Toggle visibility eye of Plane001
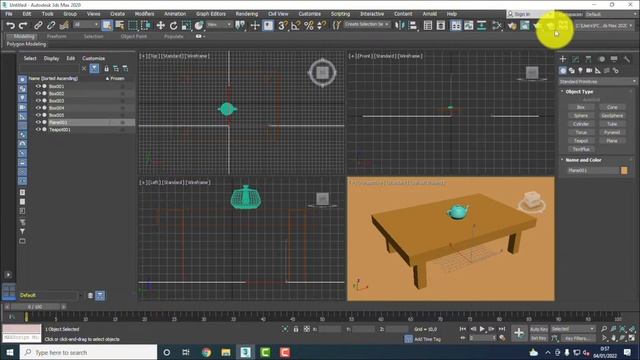Image resolution: width=640 pixels, height=360 pixels. pos(38,122)
